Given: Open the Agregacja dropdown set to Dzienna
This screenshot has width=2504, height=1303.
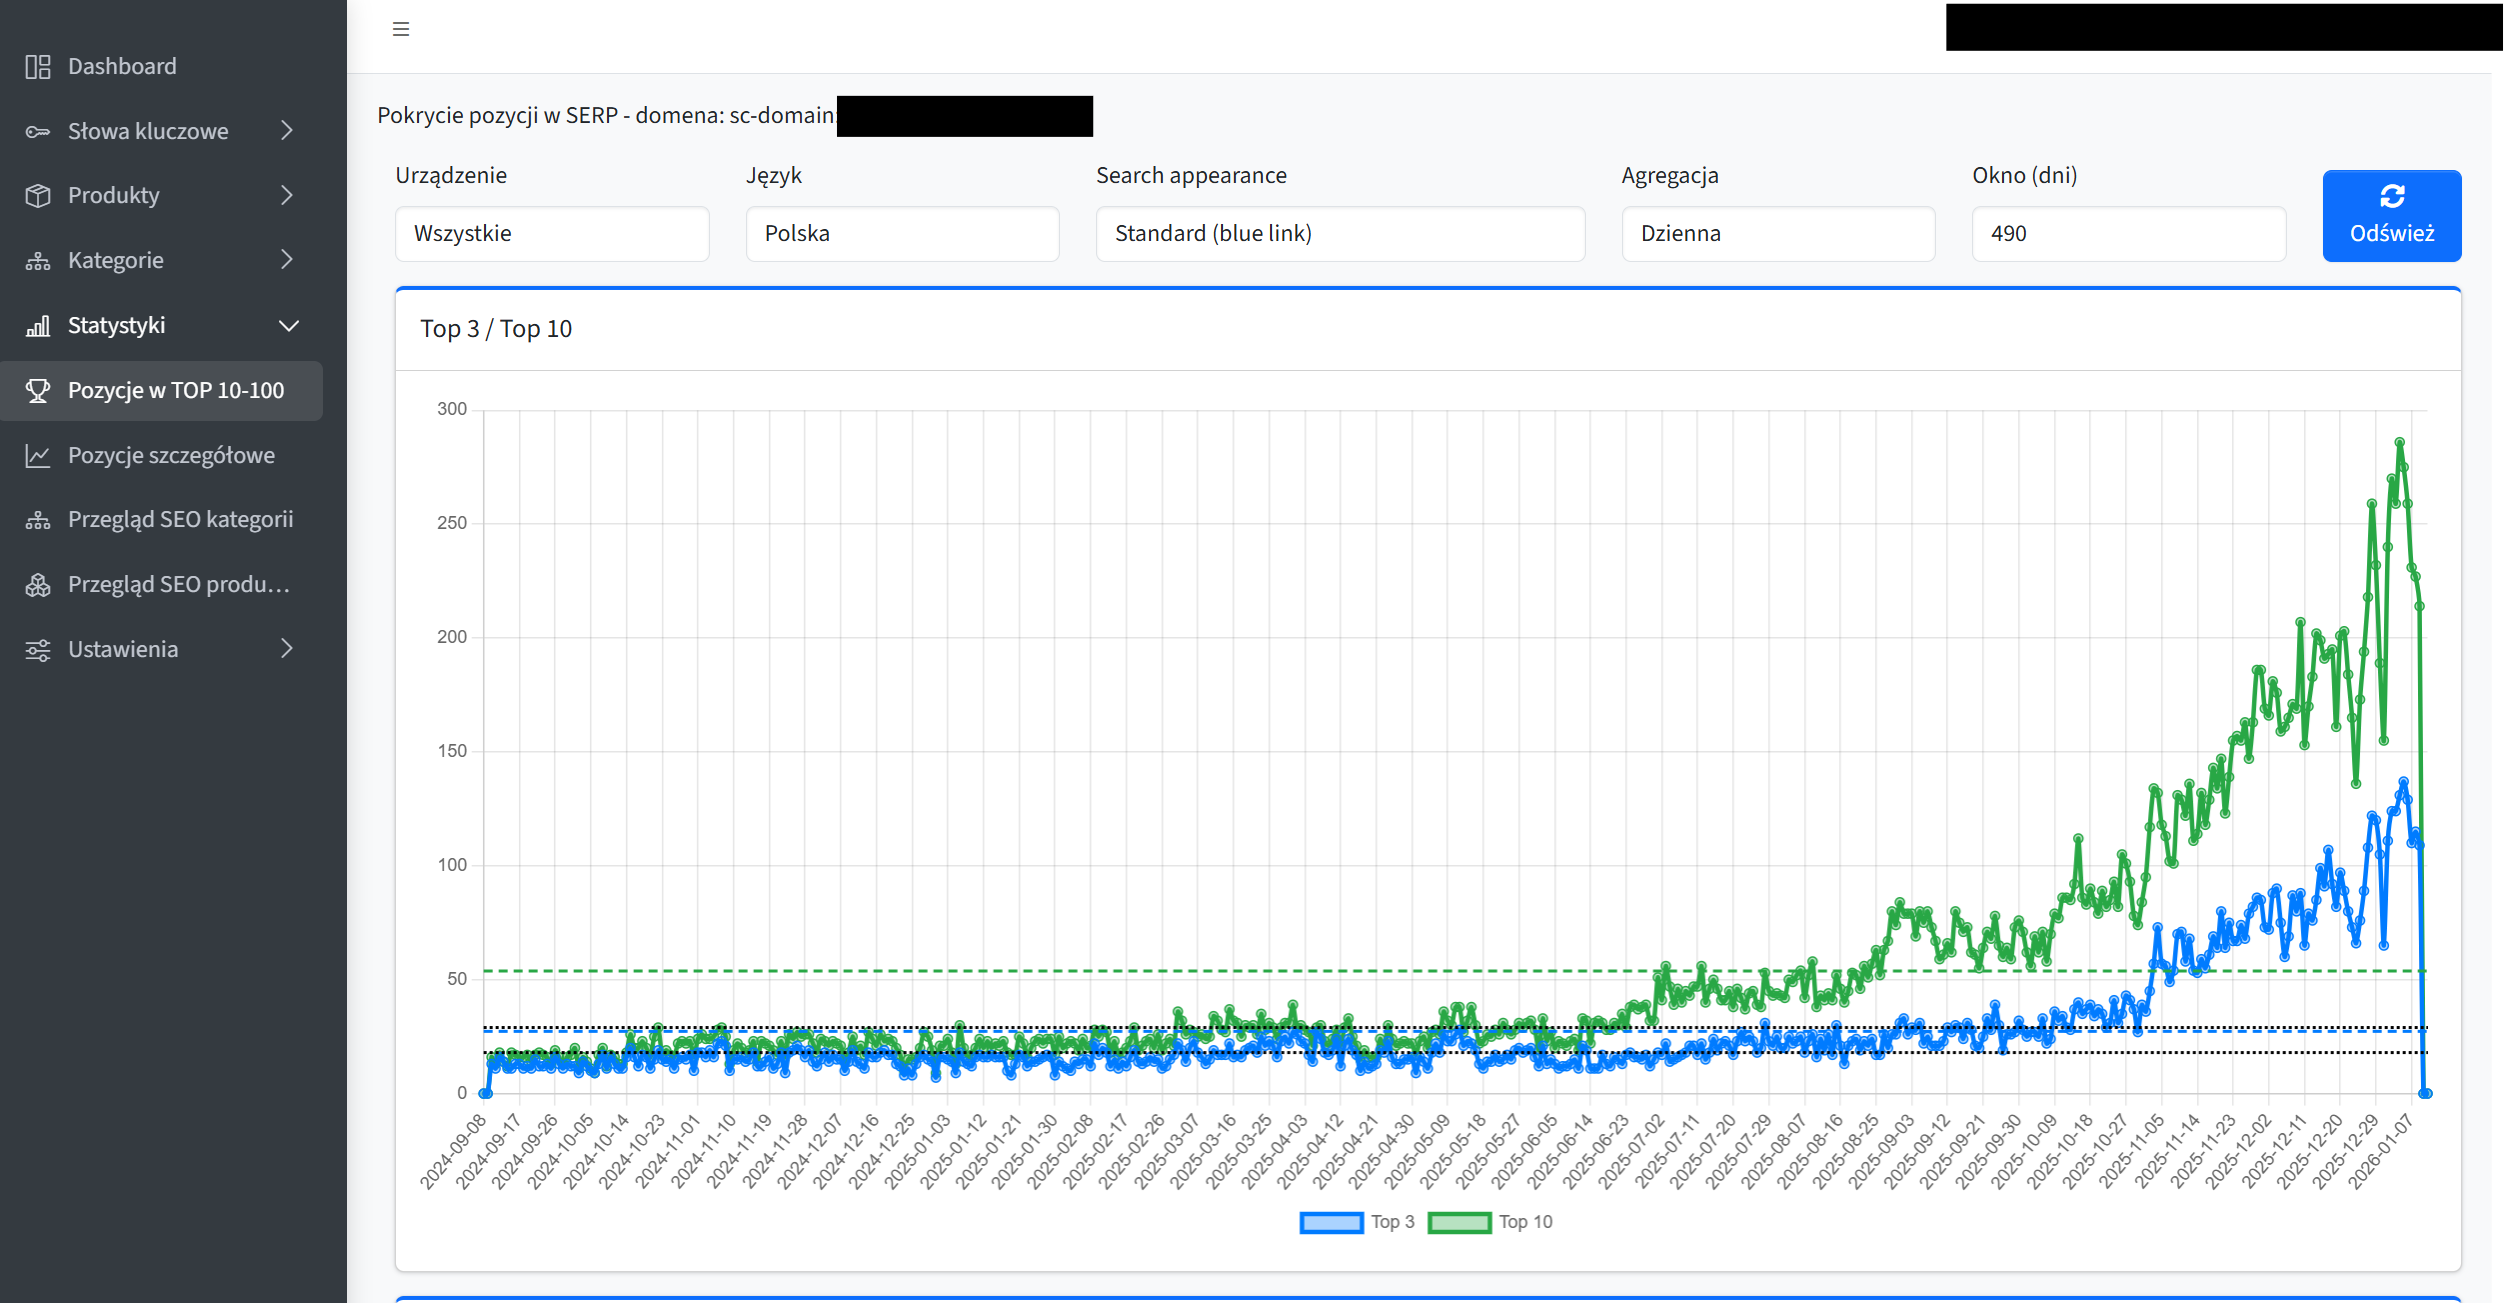Looking at the screenshot, I should pyautogui.click(x=1777, y=234).
